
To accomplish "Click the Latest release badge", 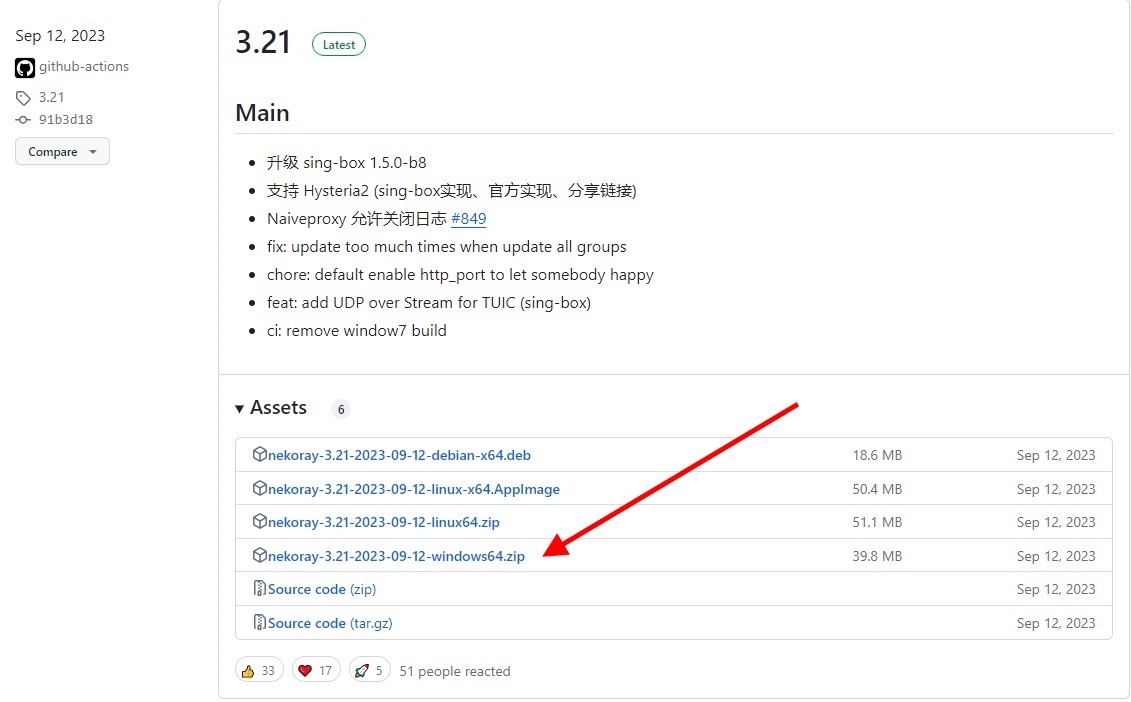I will pos(339,45).
